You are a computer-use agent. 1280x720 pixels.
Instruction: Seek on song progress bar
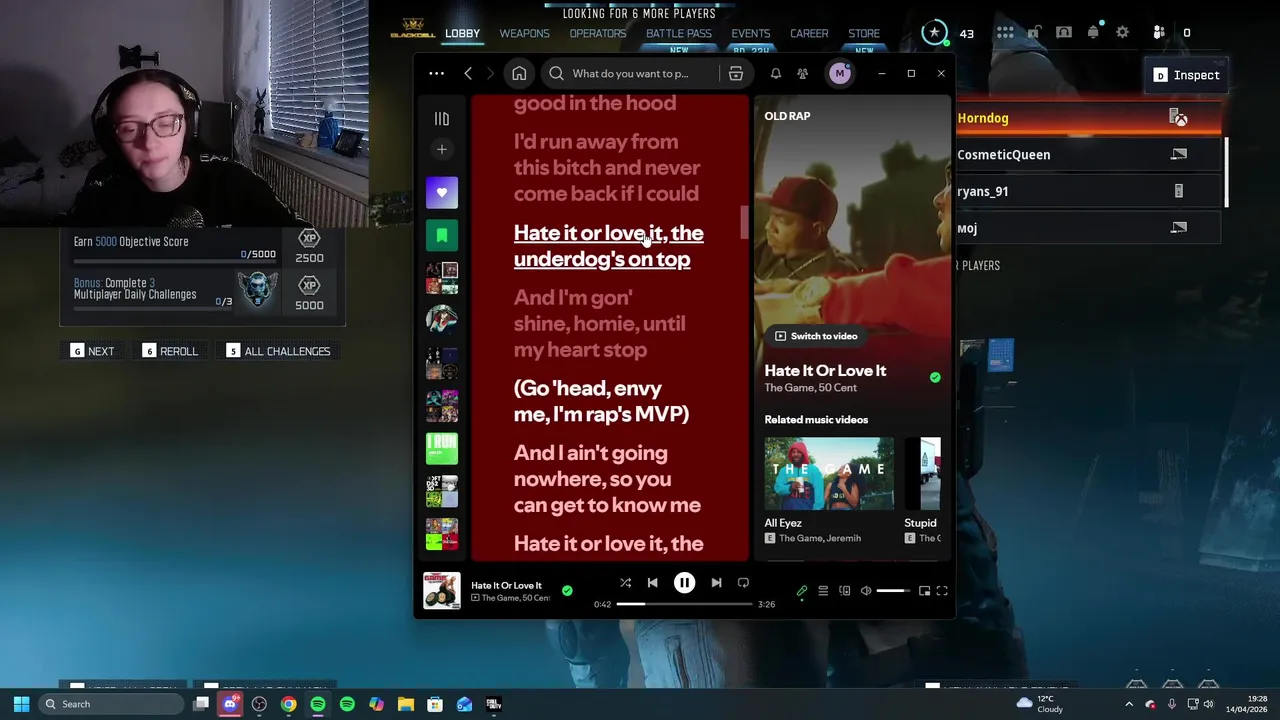pyautogui.click(x=683, y=604)
